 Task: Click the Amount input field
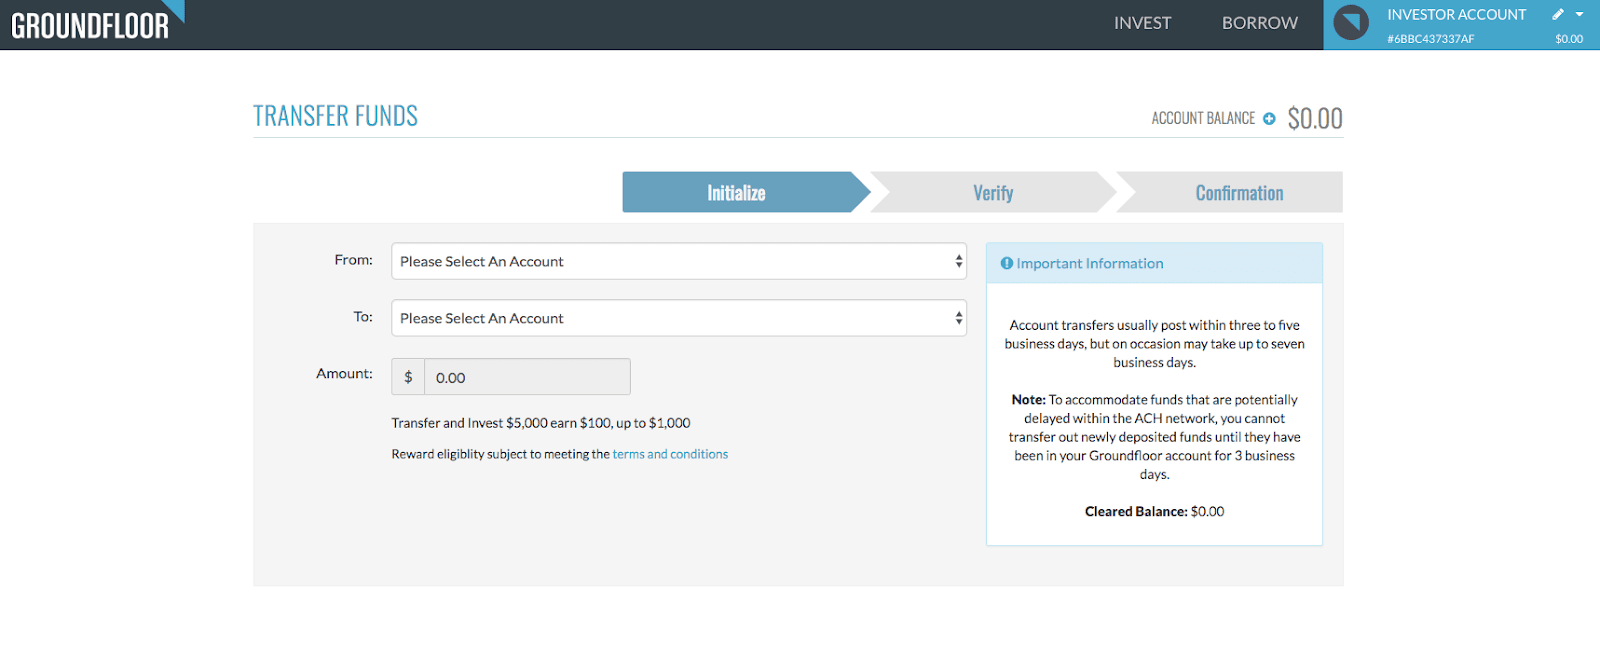point(527,377)
